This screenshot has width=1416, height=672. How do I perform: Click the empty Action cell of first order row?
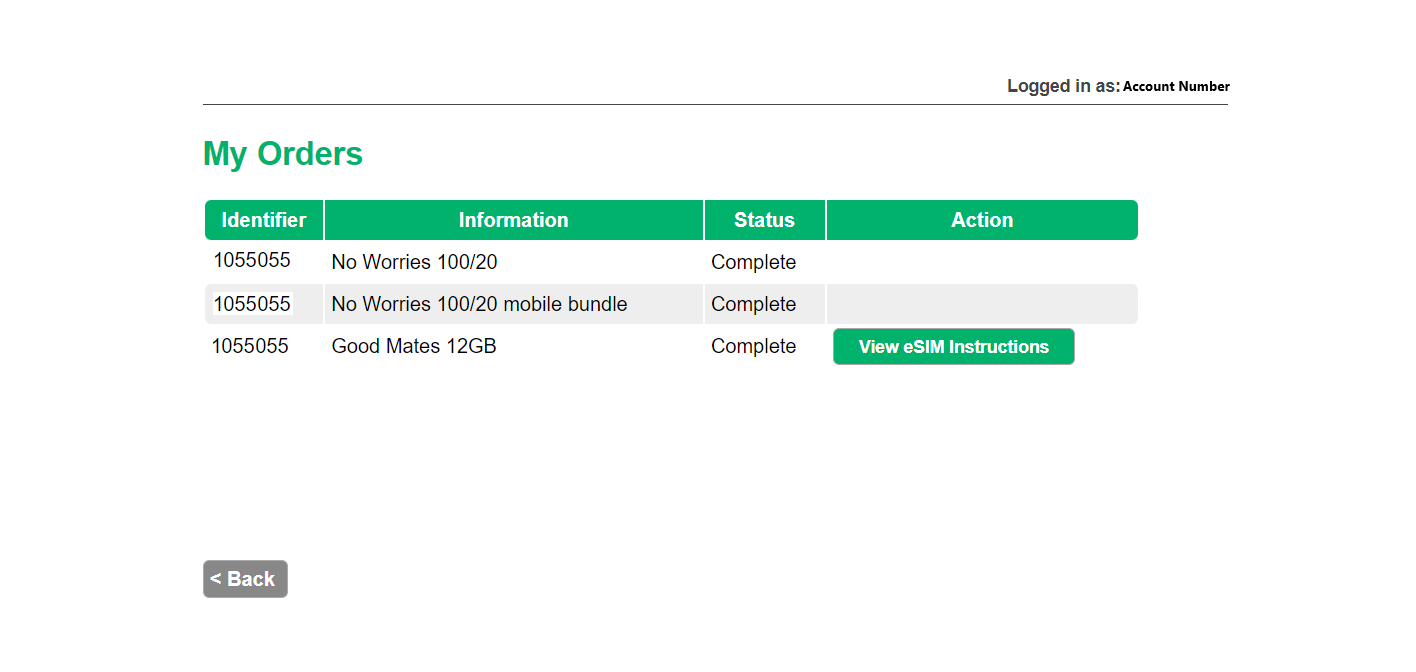(981, 263)
